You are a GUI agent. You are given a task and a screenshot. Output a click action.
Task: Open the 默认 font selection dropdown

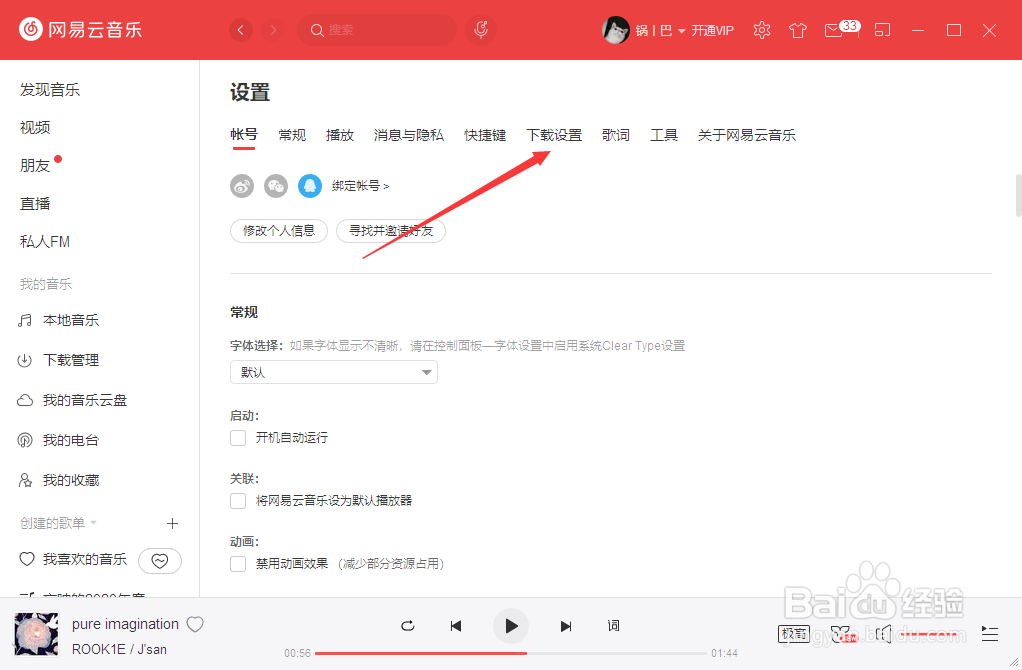pos(334,372)
